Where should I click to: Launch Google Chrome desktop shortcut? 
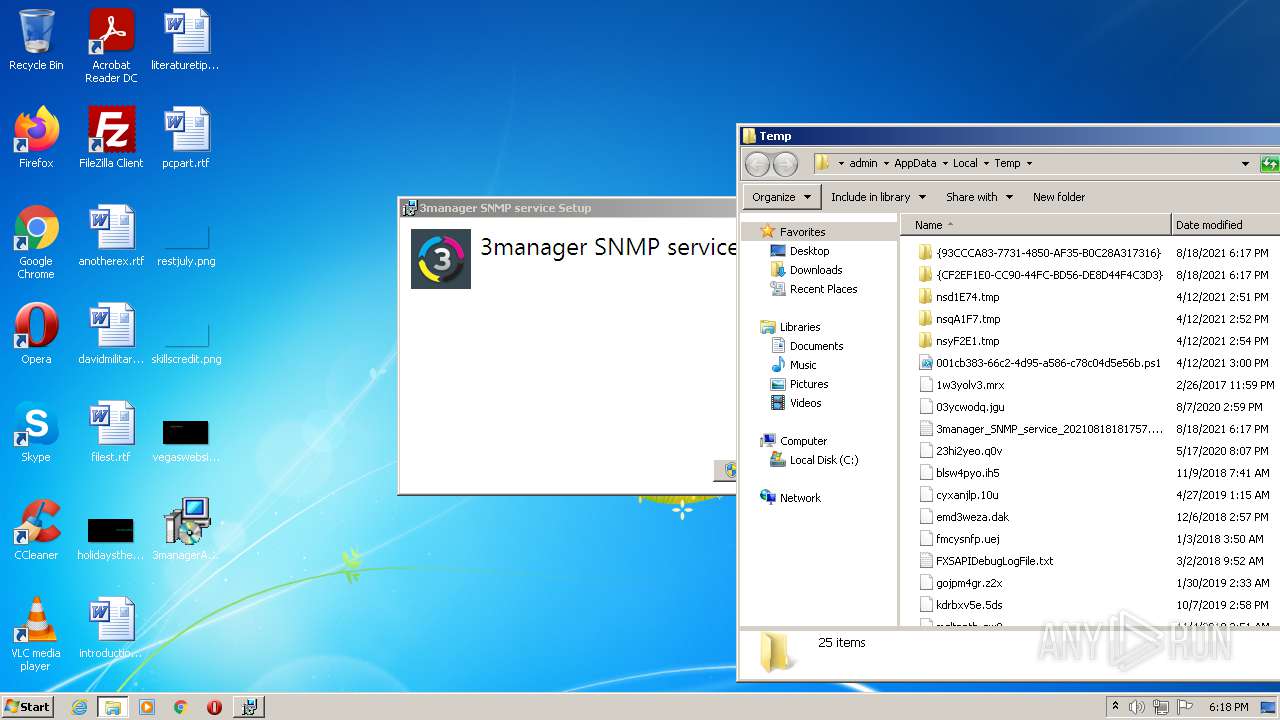(36, 242)
